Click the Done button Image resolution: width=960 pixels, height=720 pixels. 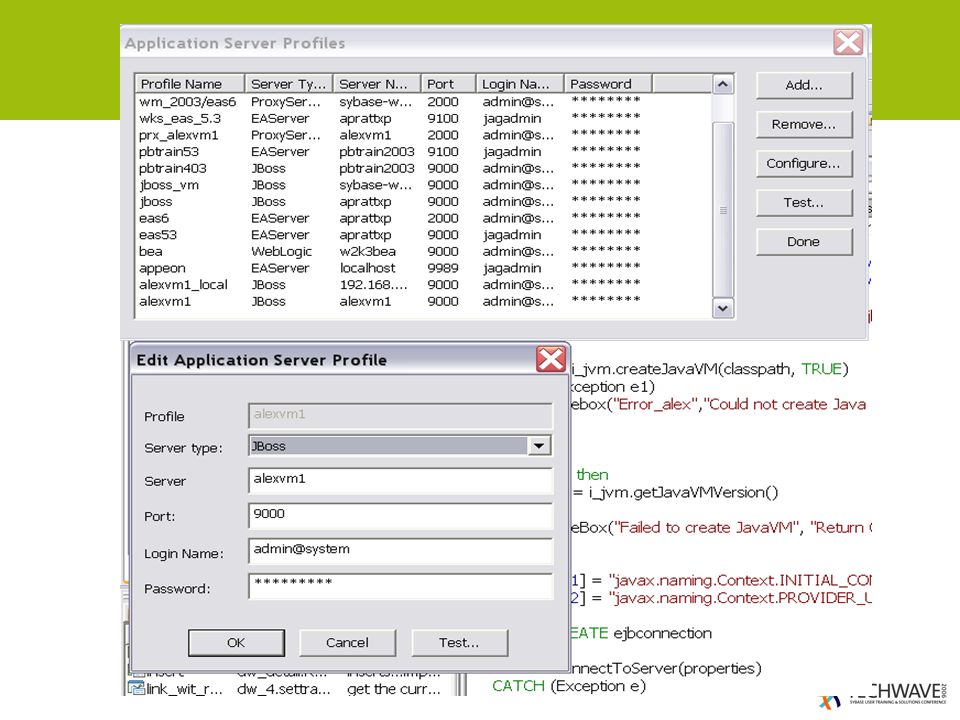coord(804,242)
